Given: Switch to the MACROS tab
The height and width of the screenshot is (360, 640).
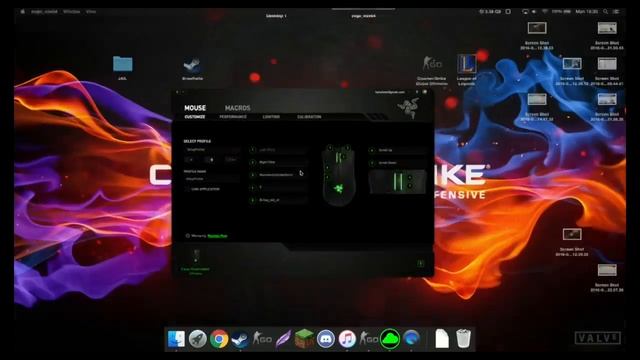Looking at the screenshot, I should point(238,108).
